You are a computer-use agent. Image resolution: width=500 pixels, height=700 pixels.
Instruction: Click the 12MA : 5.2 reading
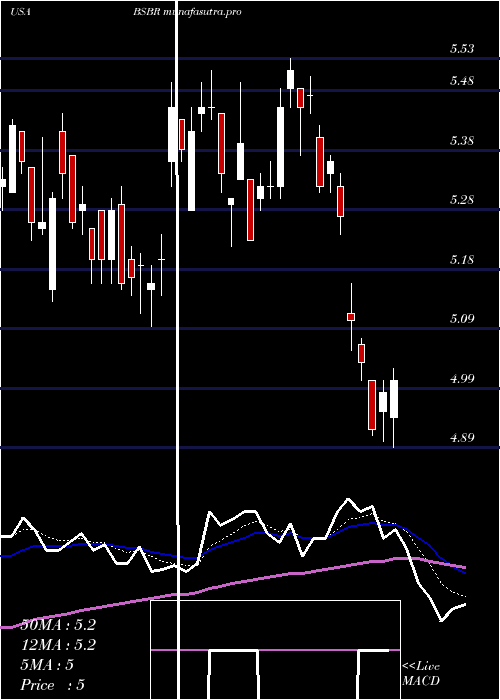(58, 645)
